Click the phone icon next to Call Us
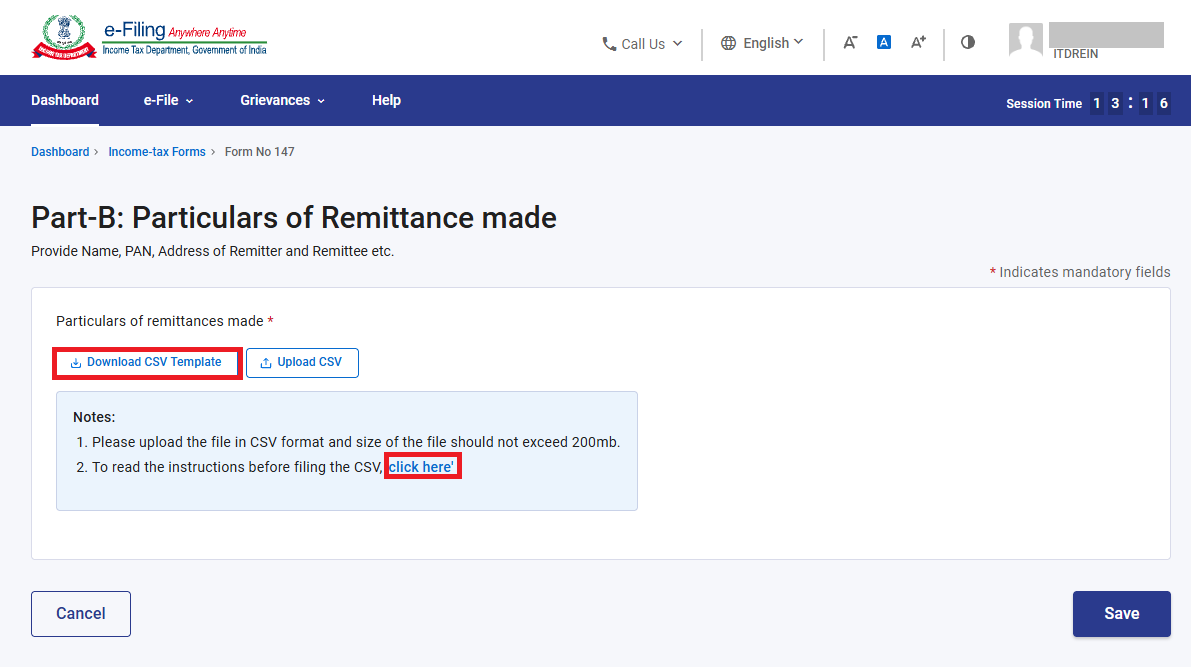Image resolution: width=1191 pixels, height=667 pixels. coord(609,44)
